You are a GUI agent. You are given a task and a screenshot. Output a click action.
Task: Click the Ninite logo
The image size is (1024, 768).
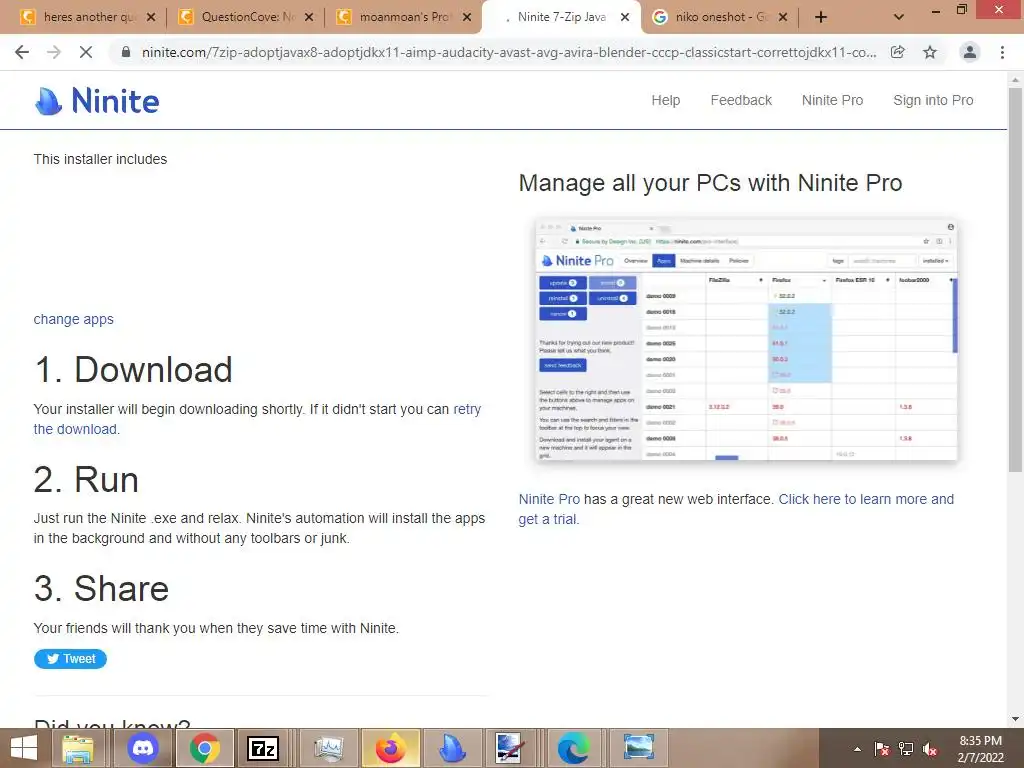pos(97,101)
